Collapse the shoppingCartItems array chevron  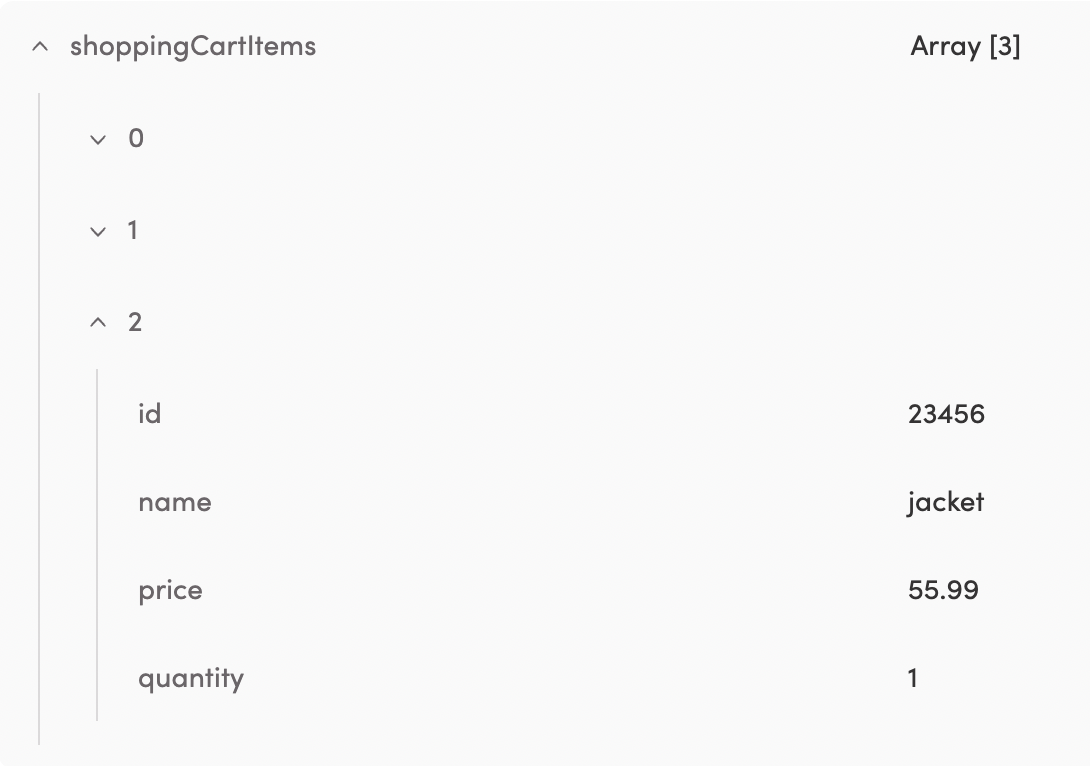[x=40, y=46]
